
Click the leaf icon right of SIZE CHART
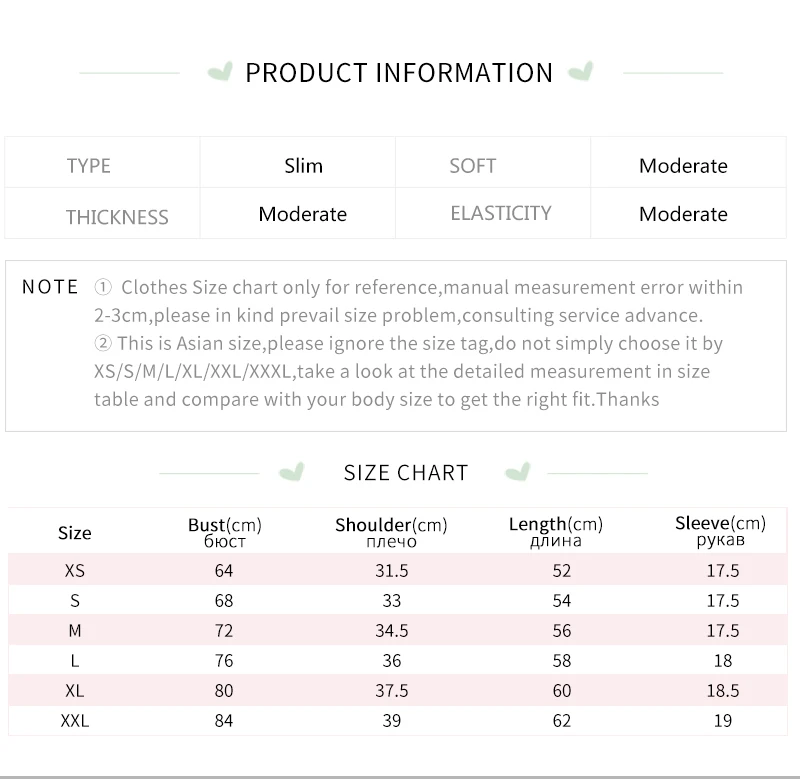coord(517,472)
